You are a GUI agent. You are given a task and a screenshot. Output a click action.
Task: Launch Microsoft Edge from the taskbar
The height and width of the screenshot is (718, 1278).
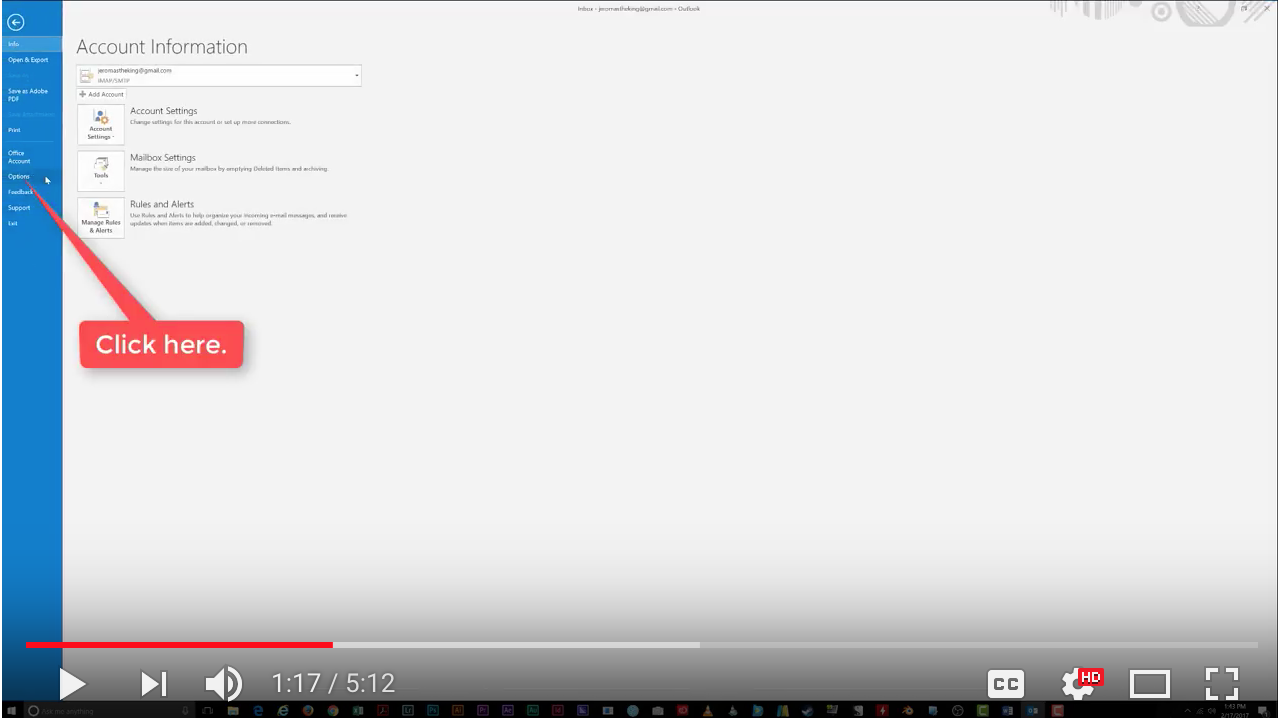pyautogui.click(x=258, y=710)
